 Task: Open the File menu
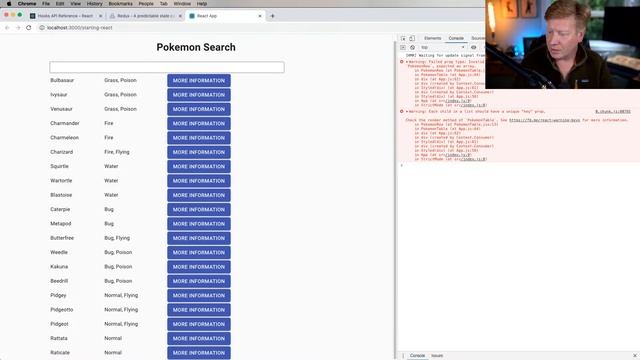[x=46, y=4]
